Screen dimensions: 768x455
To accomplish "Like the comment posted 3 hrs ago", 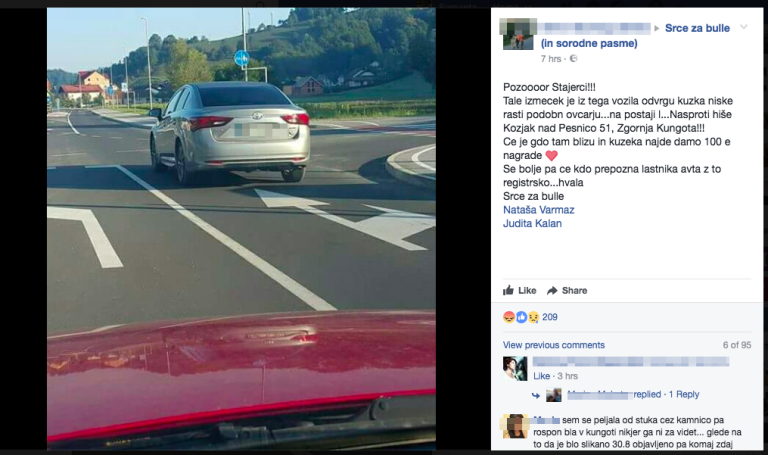I will 541,376.
